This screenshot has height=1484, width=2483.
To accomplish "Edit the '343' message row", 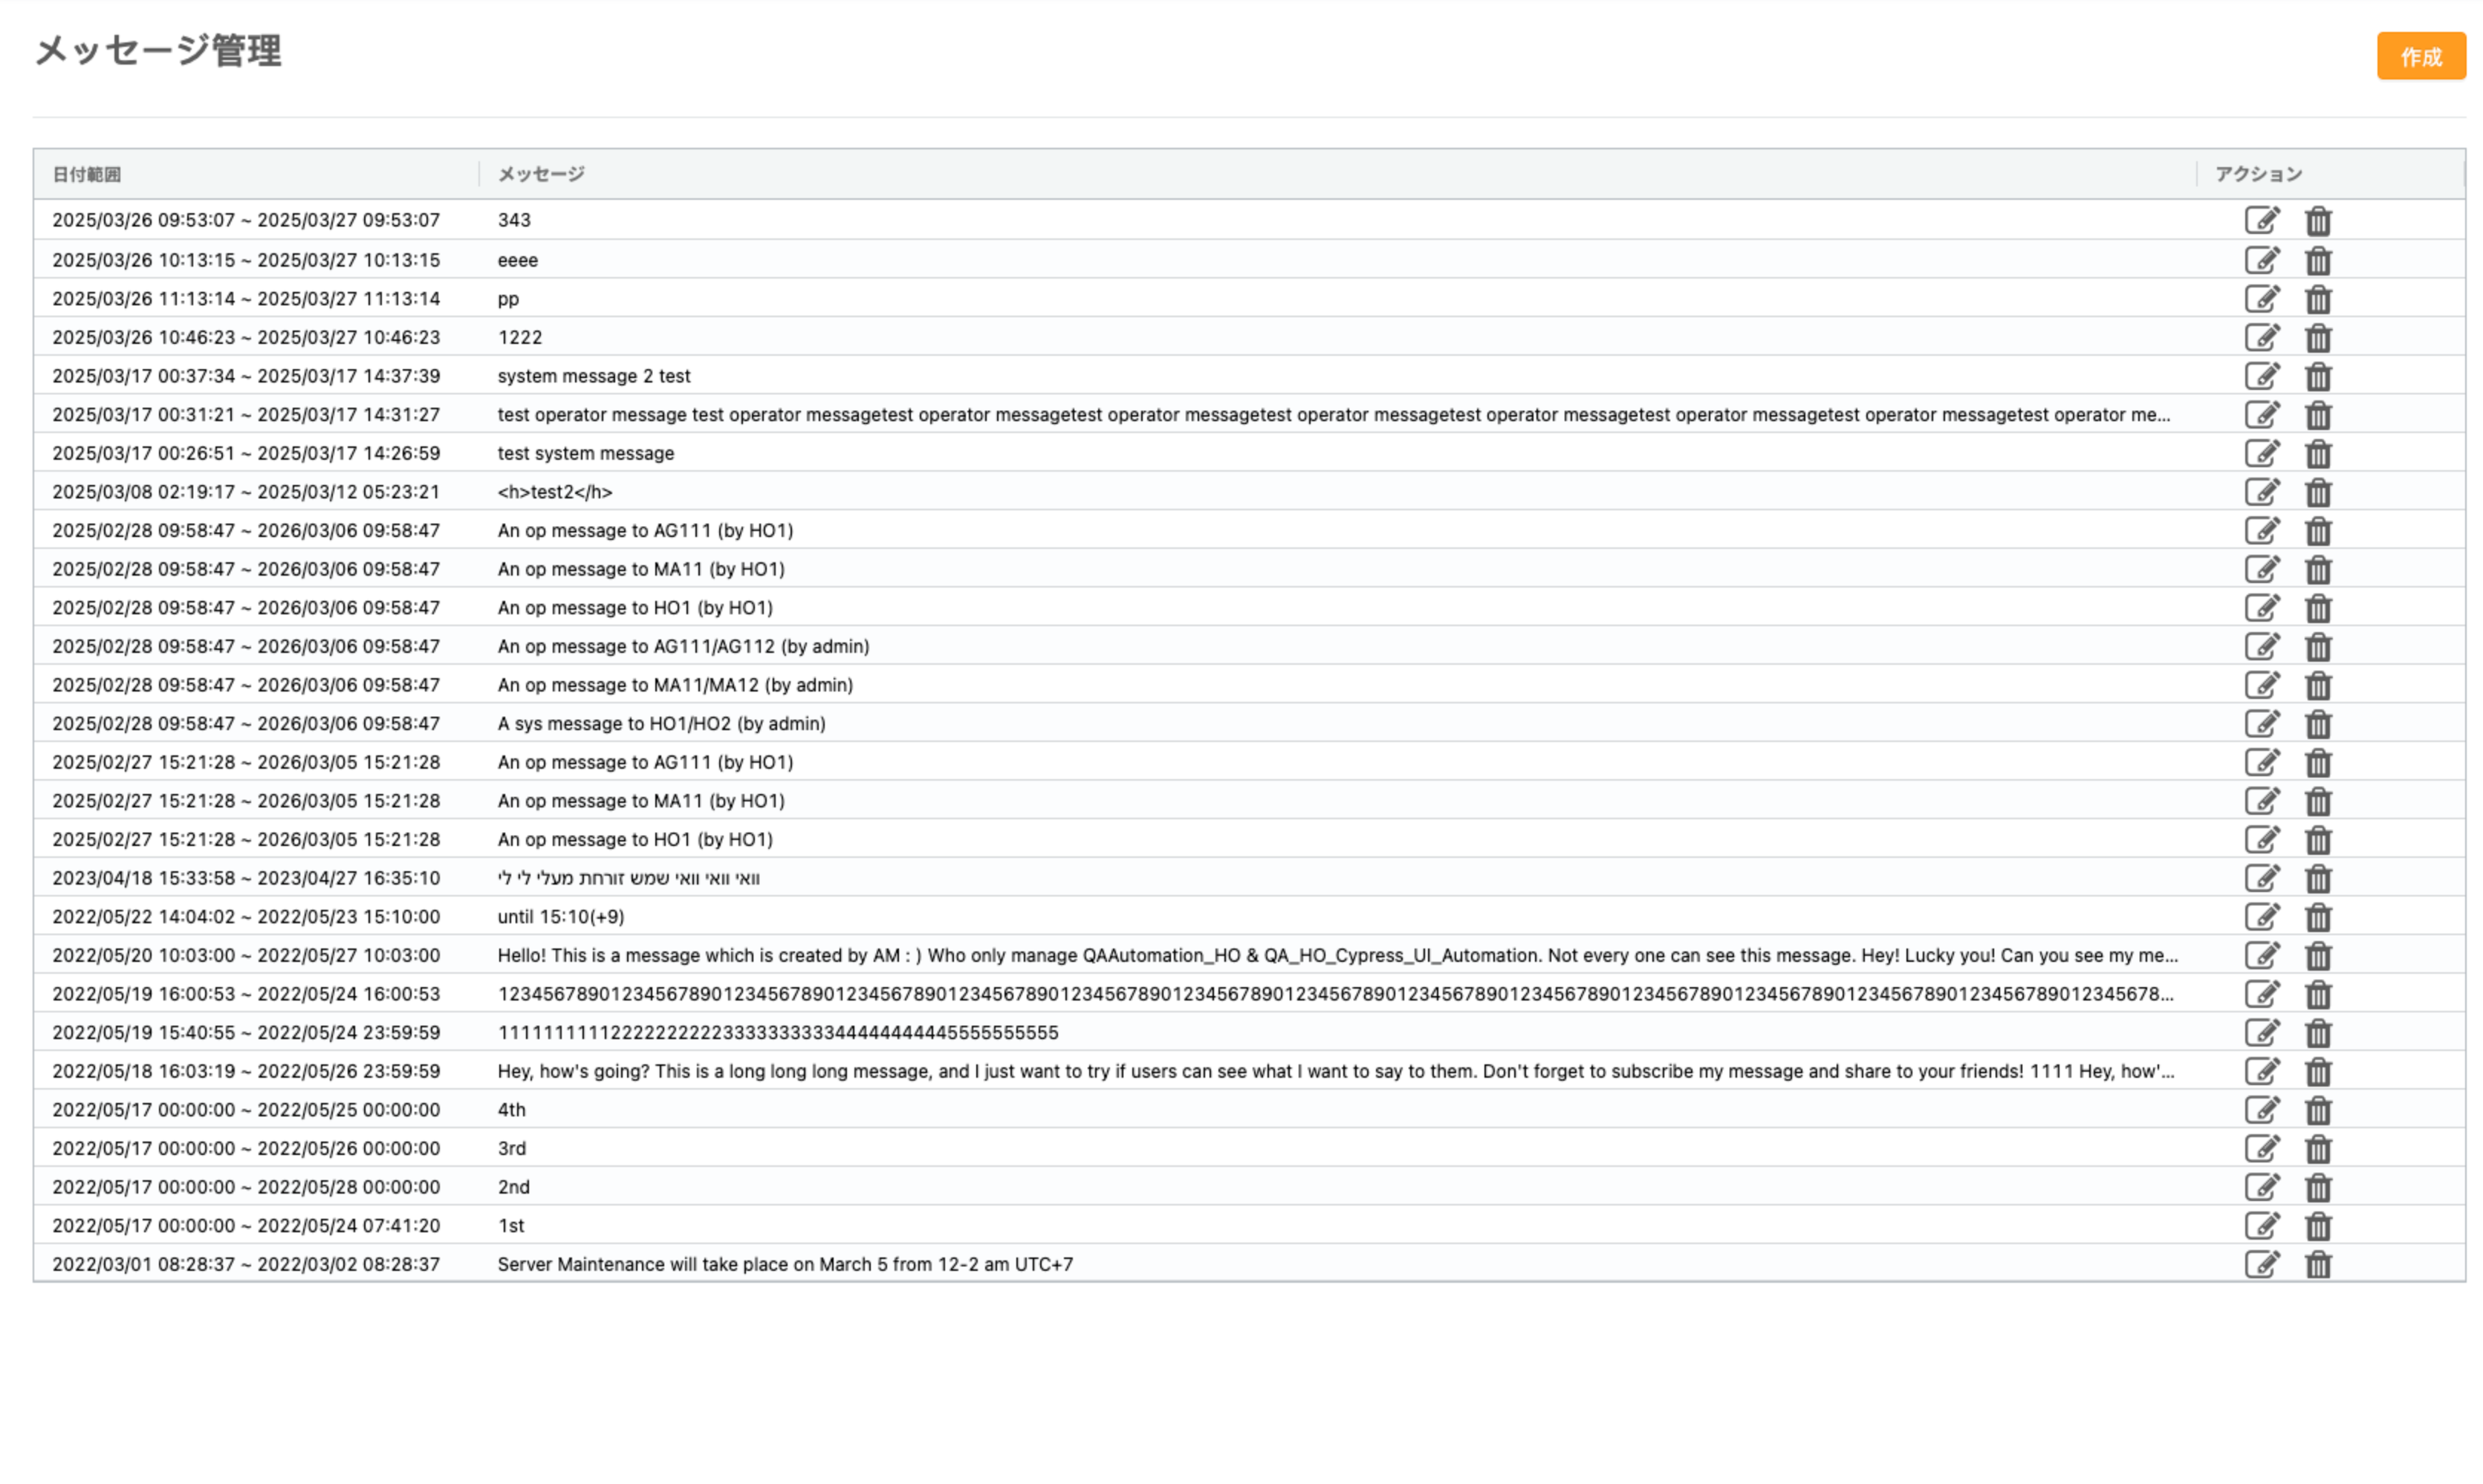I will [x=2261, y=220].
